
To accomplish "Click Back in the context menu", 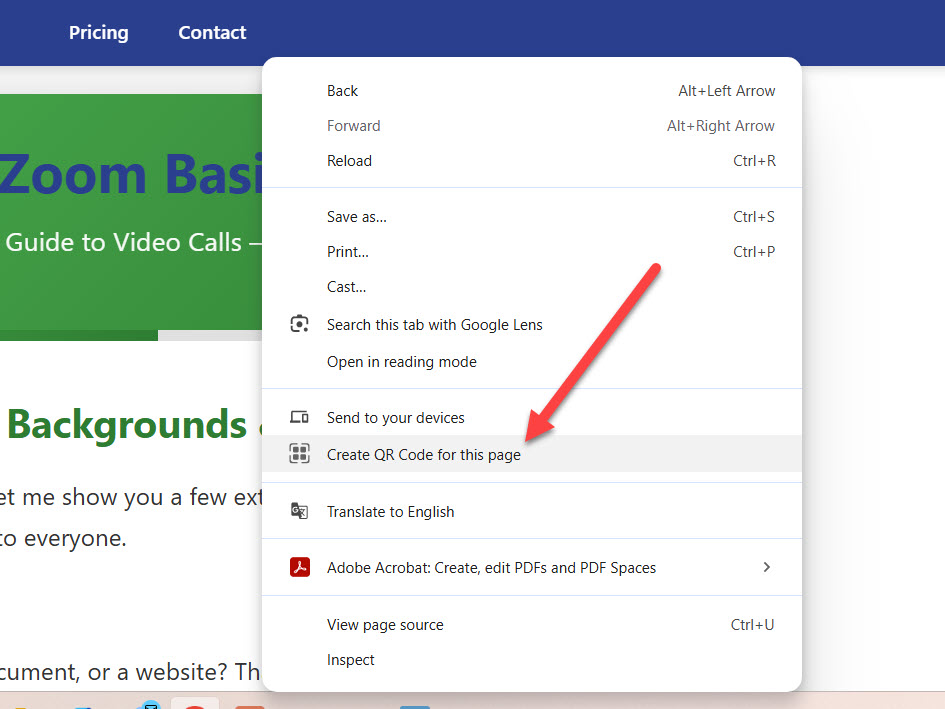I will [342, 90].
